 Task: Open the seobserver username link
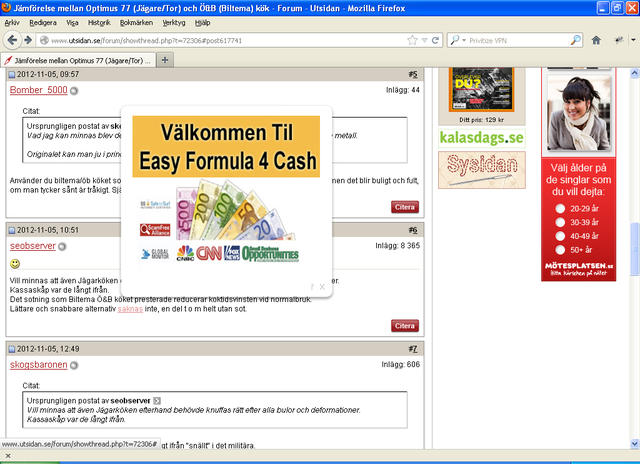33,246
